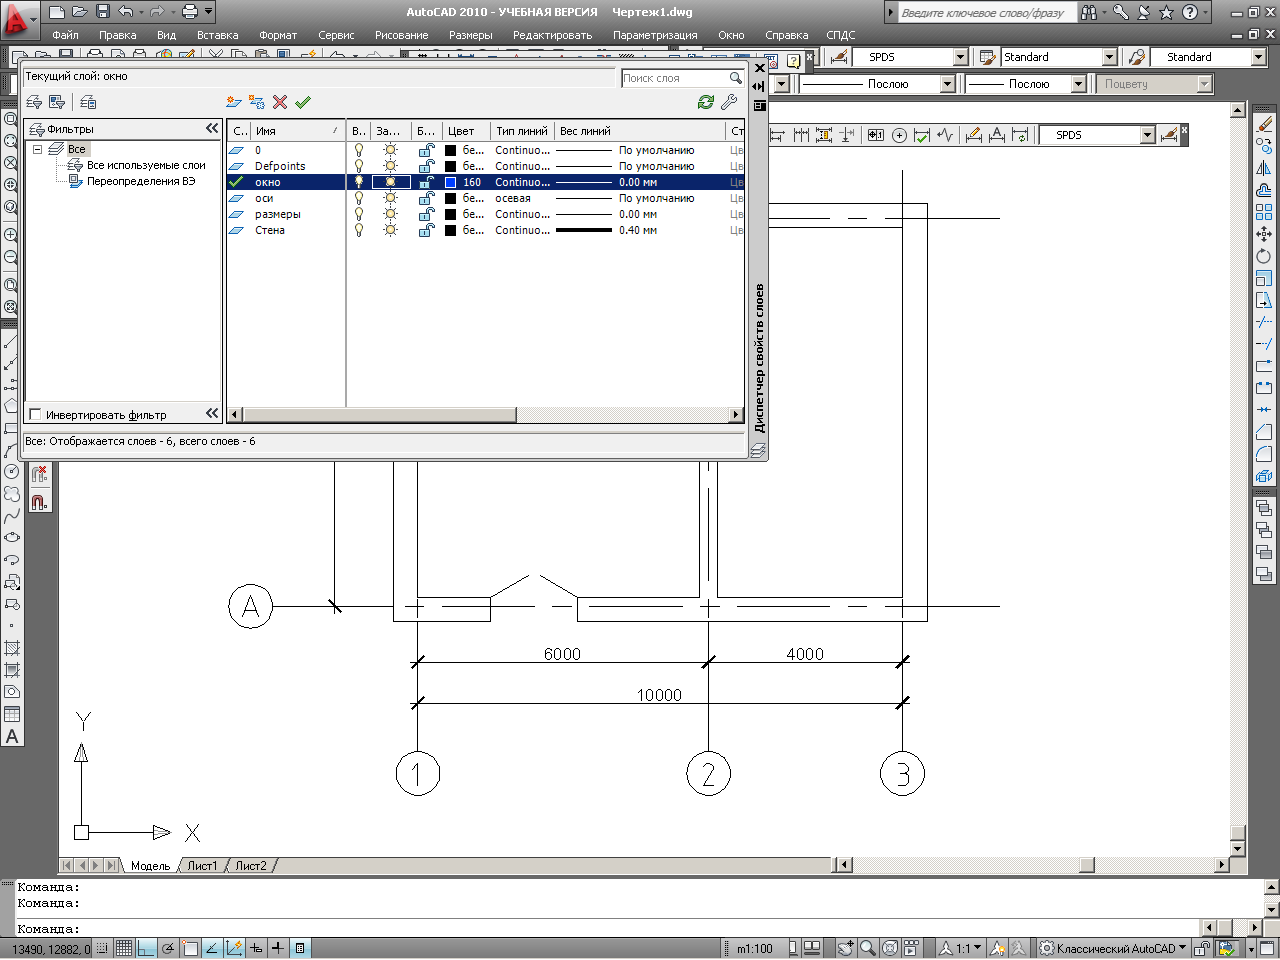1280x960 pixels.
Task: Click the Delete Layer red X icon
Action: tap(280, 102)
